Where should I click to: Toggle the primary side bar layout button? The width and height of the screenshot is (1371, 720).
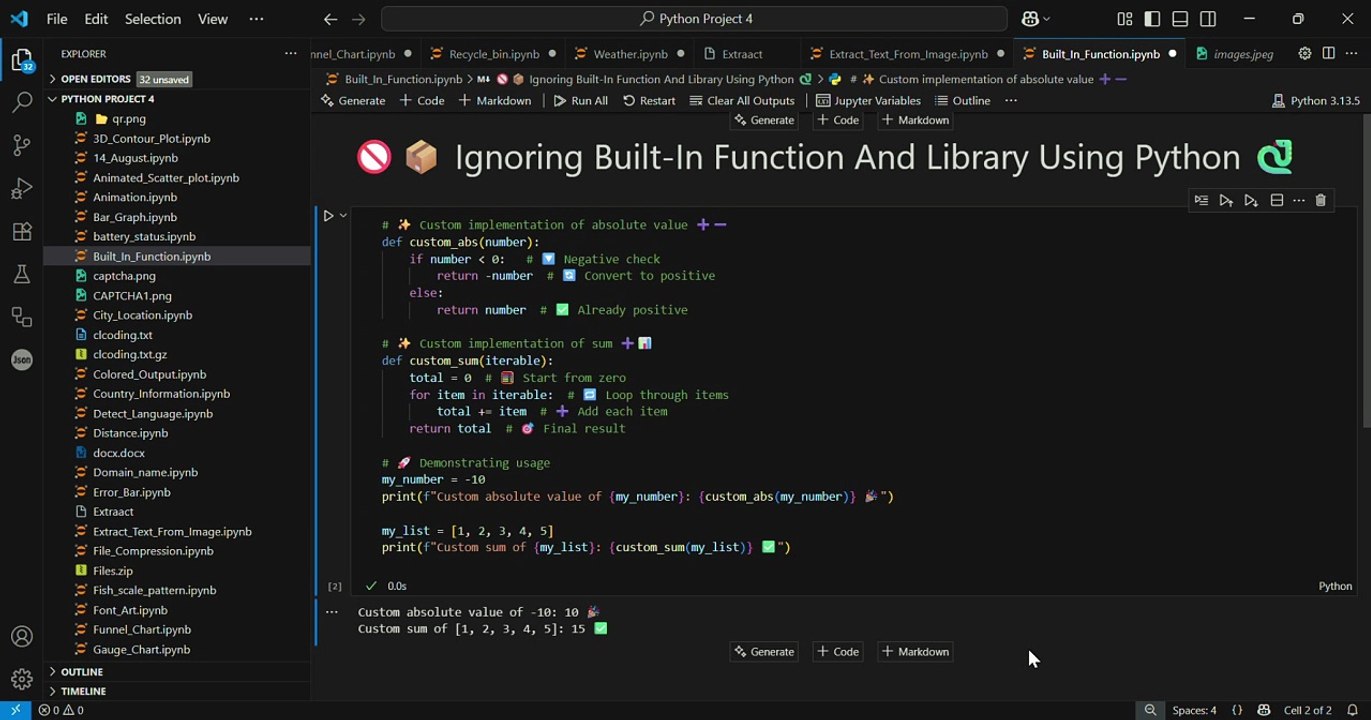tap(1152, 19)
